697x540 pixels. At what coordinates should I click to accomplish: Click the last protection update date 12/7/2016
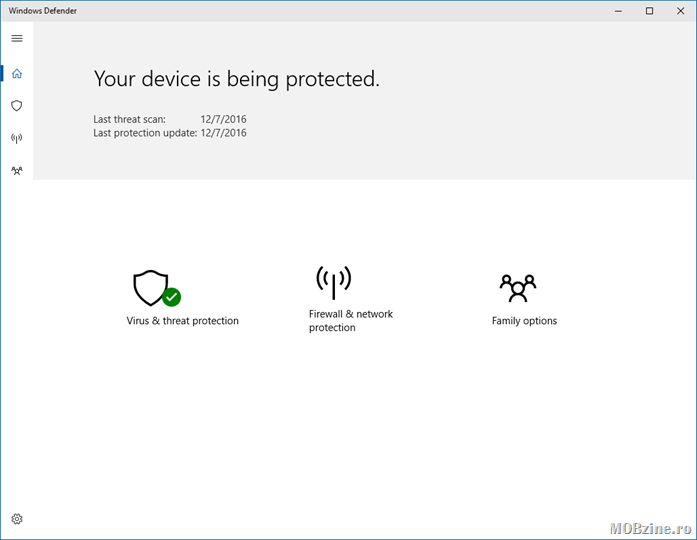[x=223, y=133]
